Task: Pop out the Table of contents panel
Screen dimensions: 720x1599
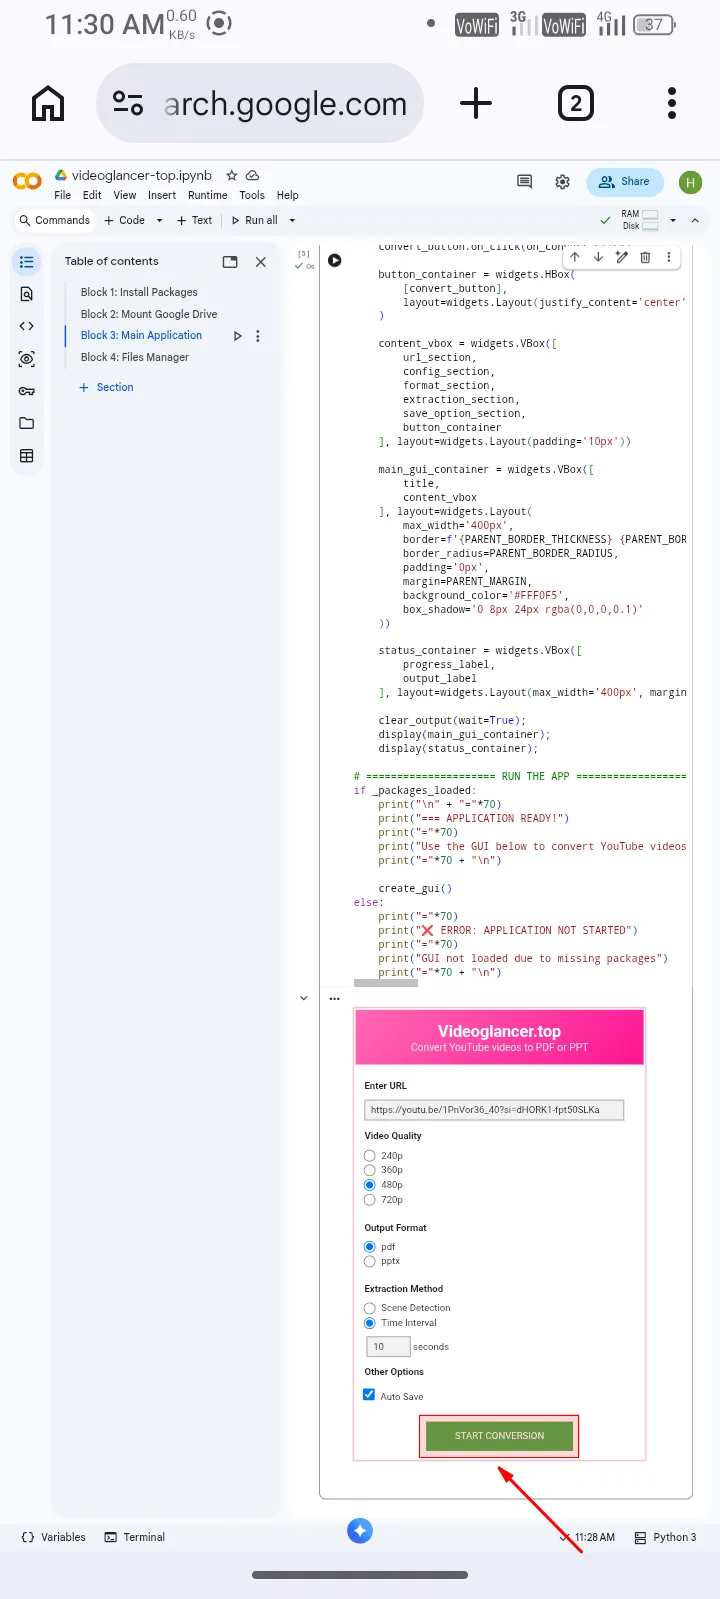Action: [x=230, y=262]
